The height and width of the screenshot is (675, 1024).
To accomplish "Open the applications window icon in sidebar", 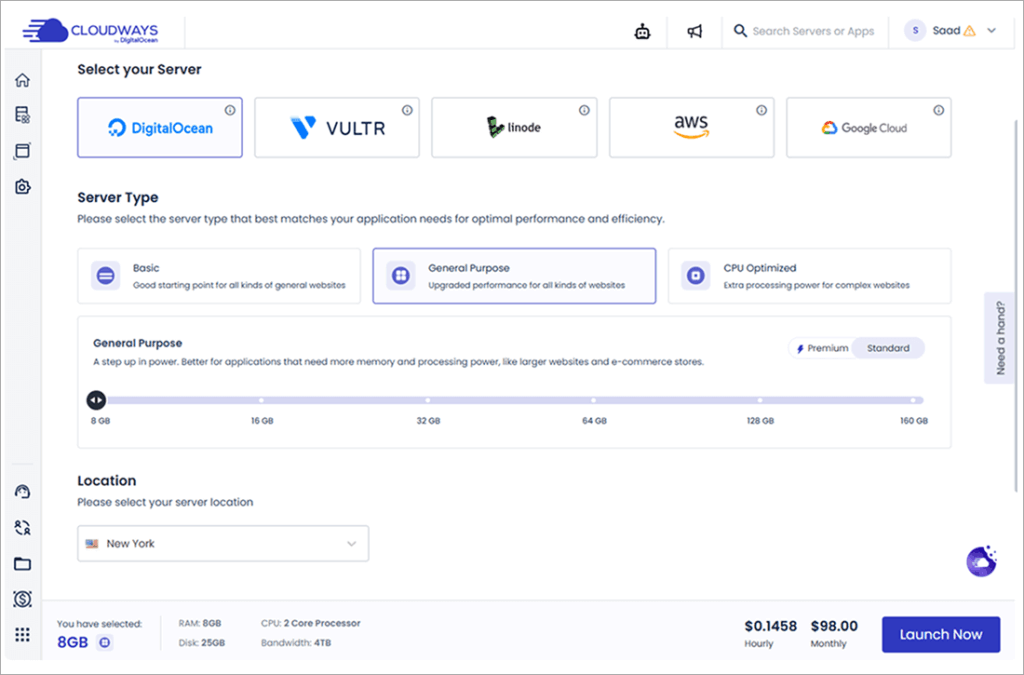I will pos(22,151).
